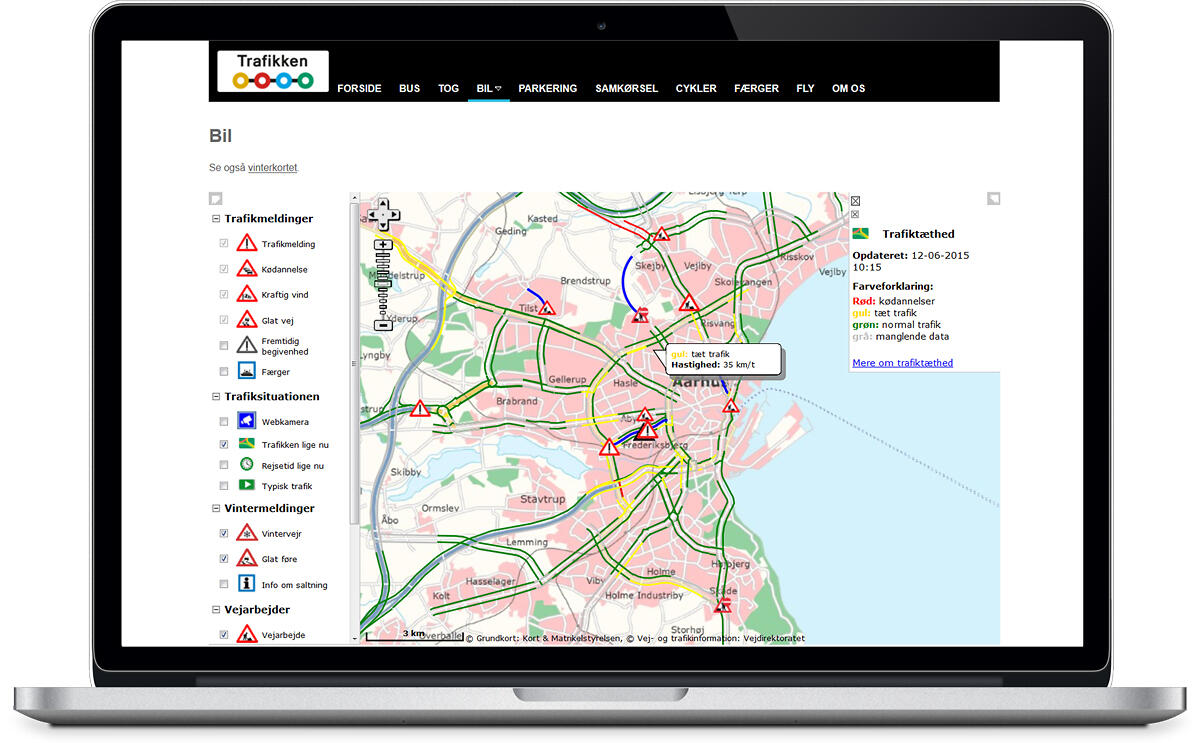Collapse the Vintermeldinger section
1200x743 pixels.
tap(215, 509)
